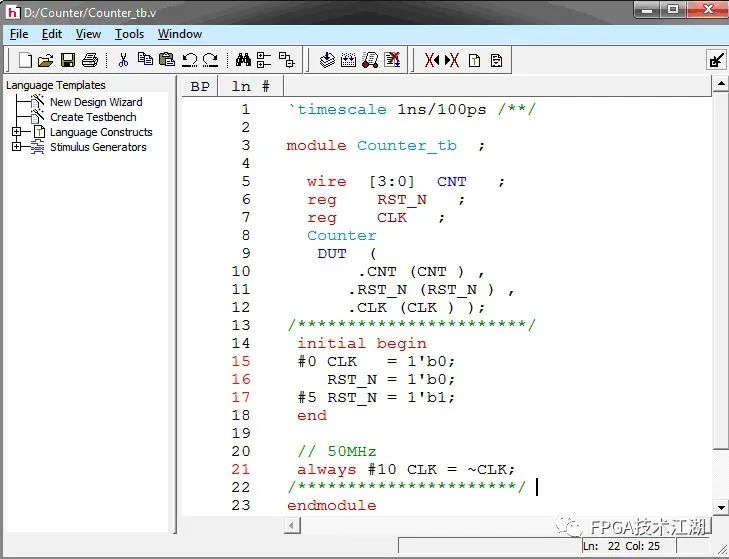729x559 pixels.
Task: Click the BP column header
Action: (200, 87)
